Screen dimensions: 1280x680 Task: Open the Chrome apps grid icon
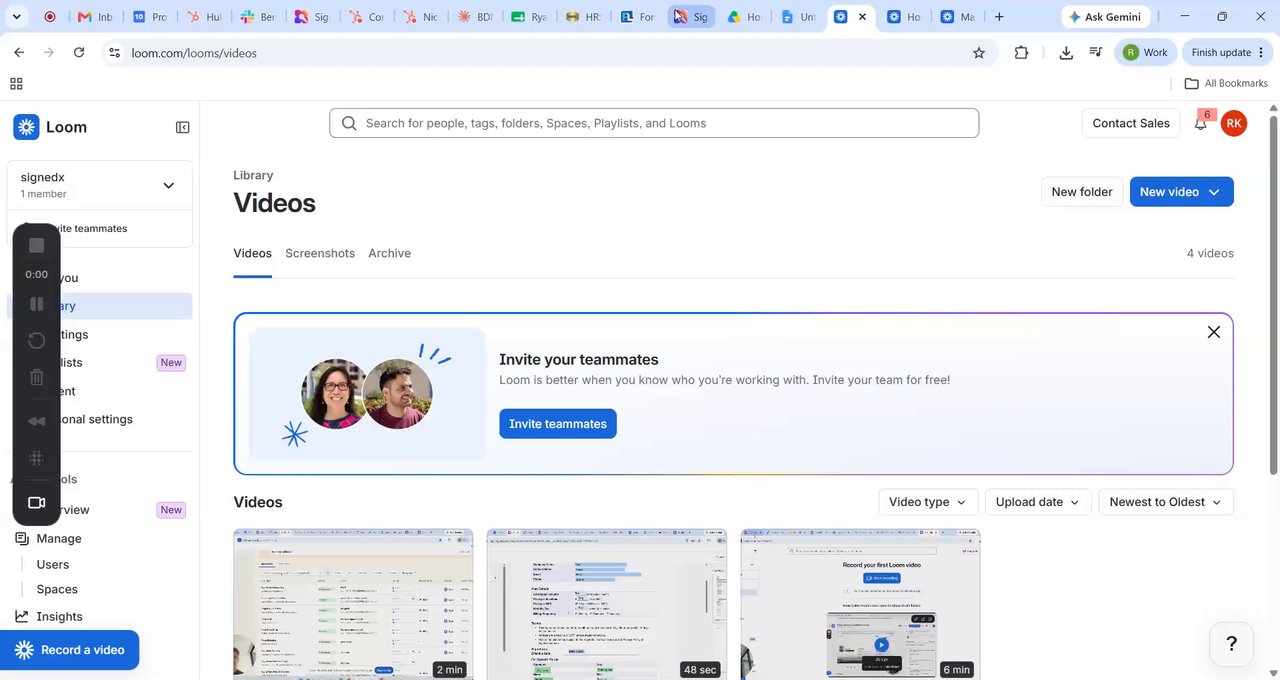point(16,84)
